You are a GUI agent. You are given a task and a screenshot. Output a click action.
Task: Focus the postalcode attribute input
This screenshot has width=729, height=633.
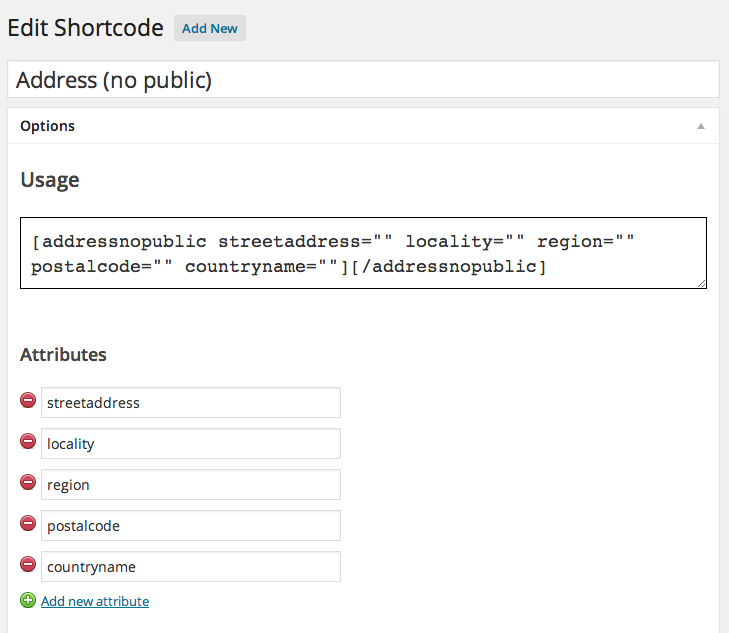(190, 526)
